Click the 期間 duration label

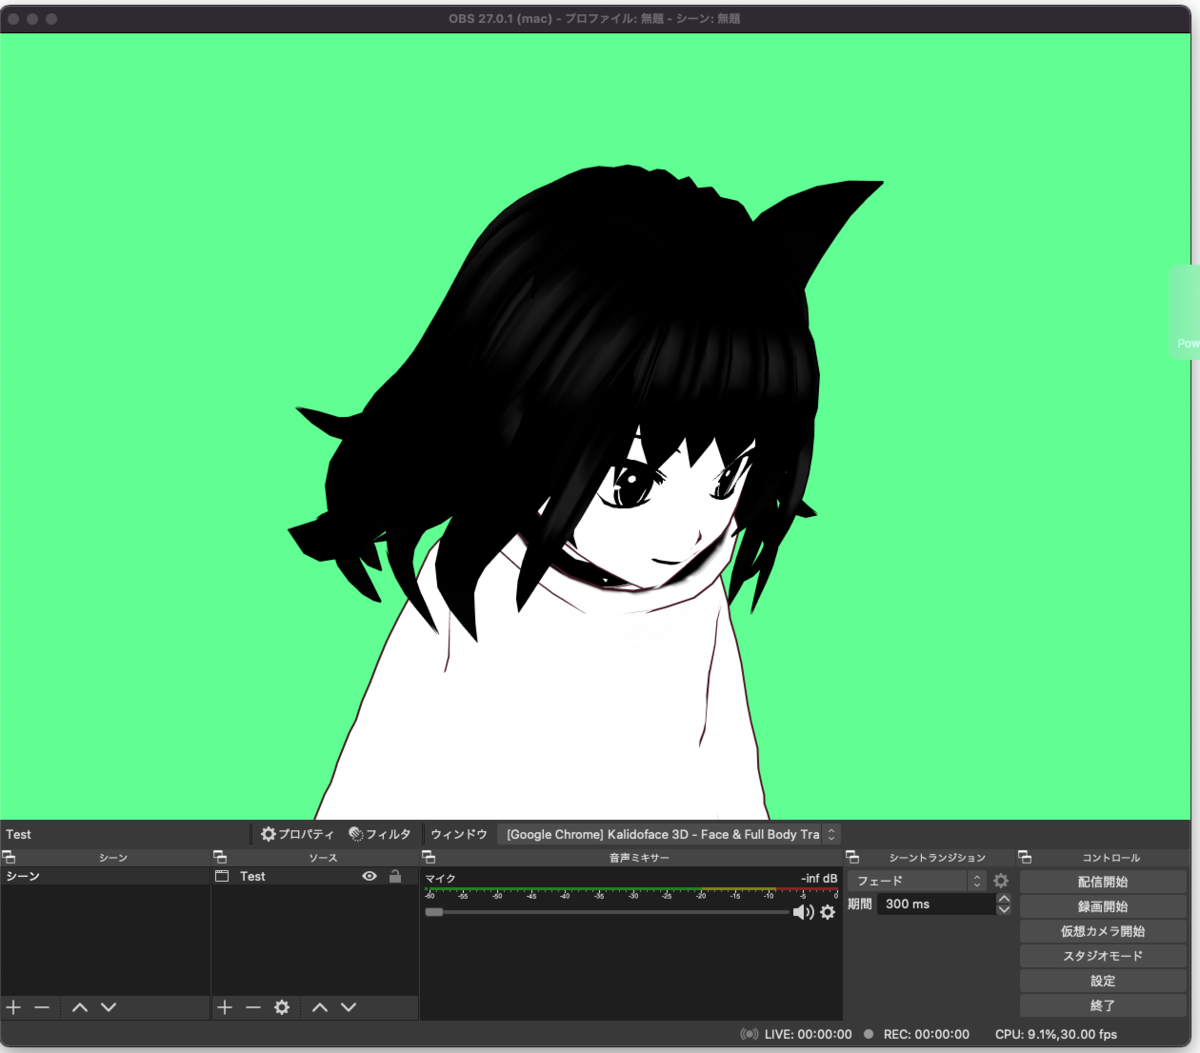pyautogui.click(x=860, y=904)
